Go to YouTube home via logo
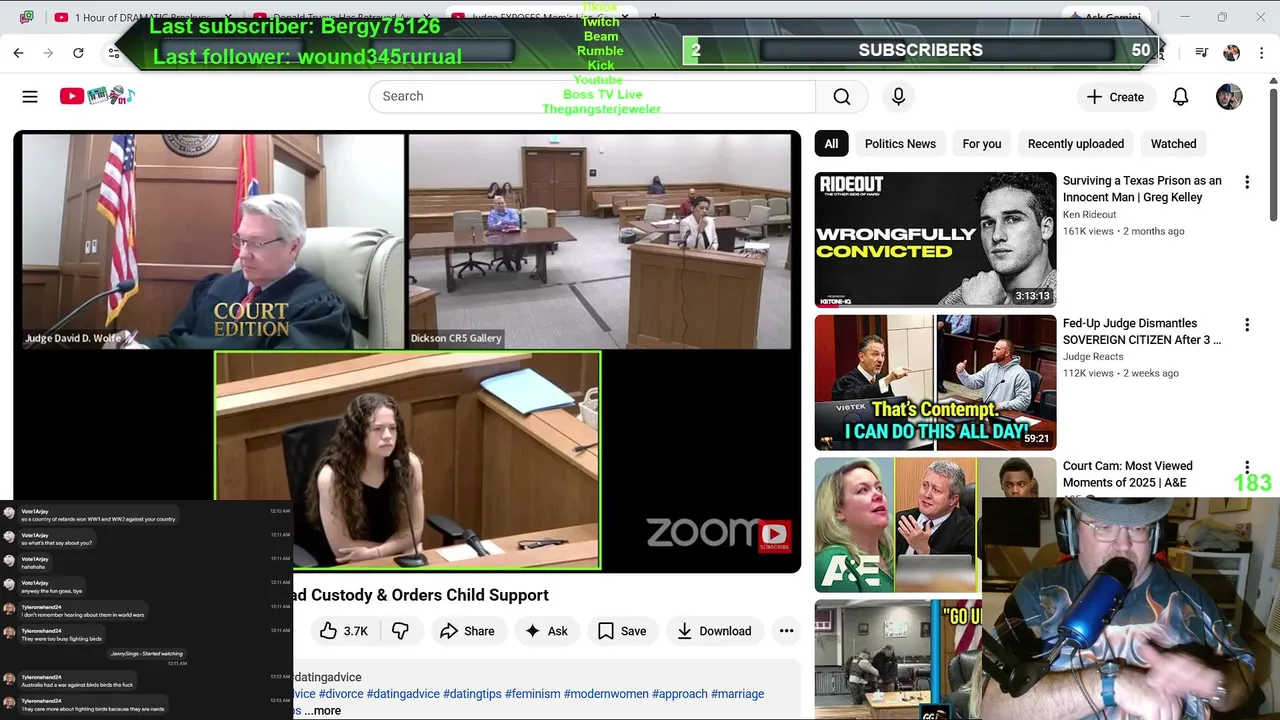The width and height of the screenshot is (1280, 720). pos(97,96)
